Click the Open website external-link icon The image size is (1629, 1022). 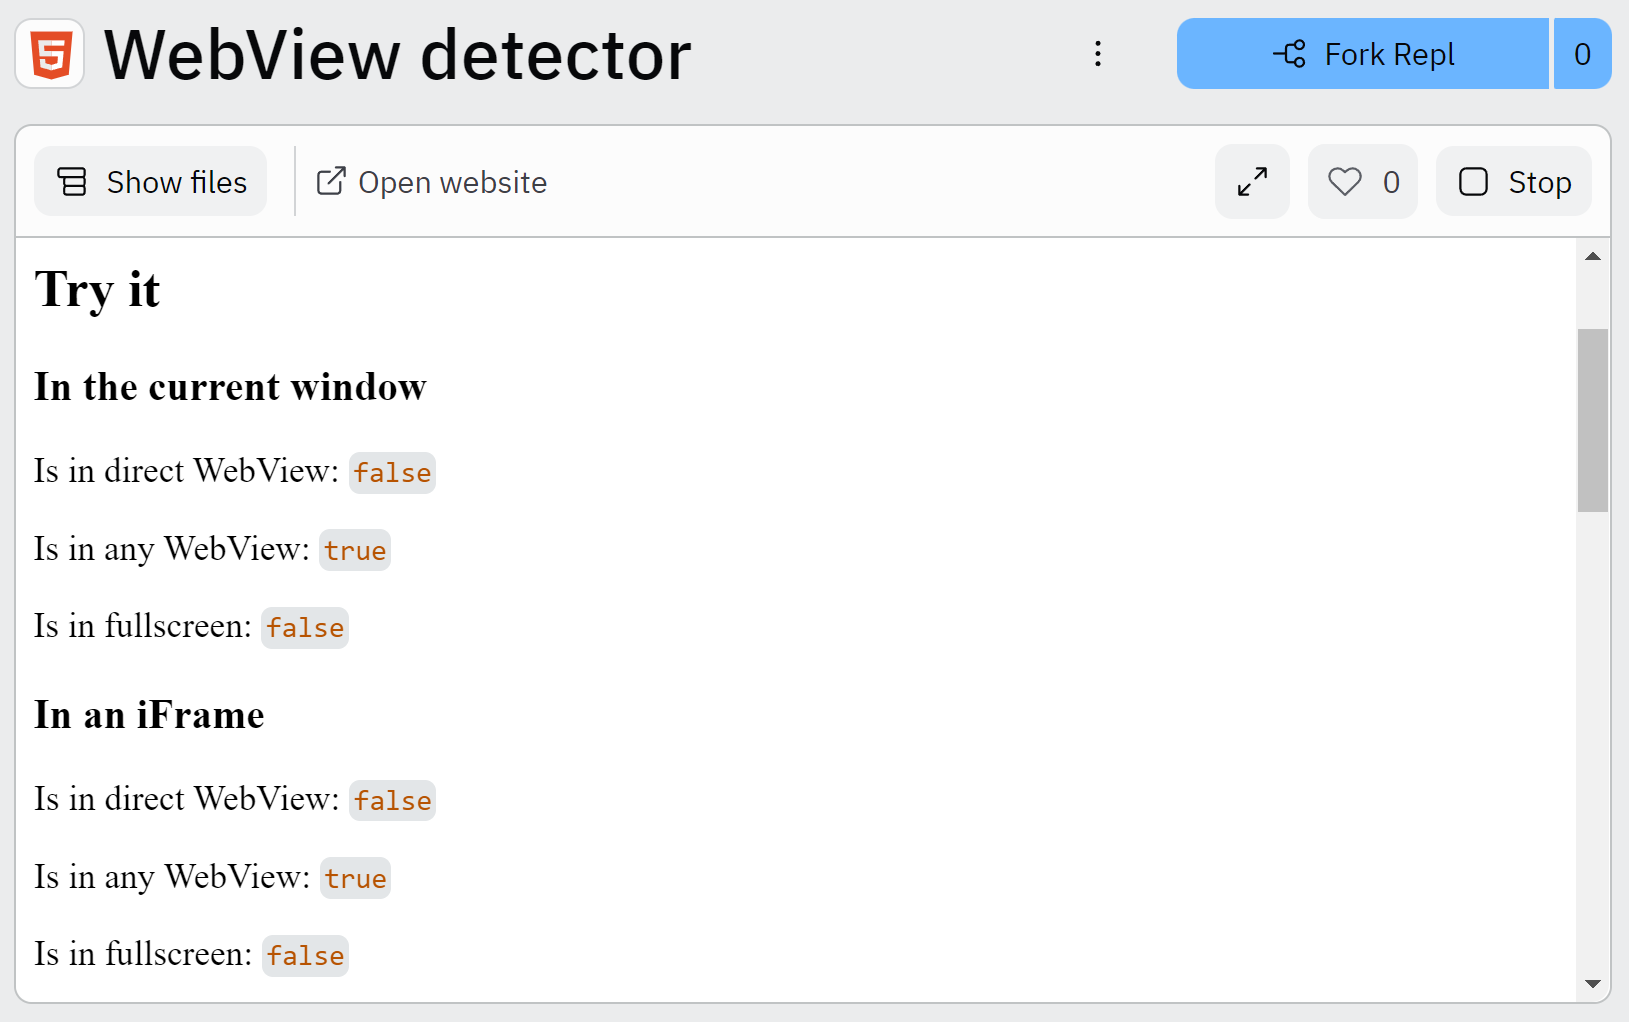330,182
